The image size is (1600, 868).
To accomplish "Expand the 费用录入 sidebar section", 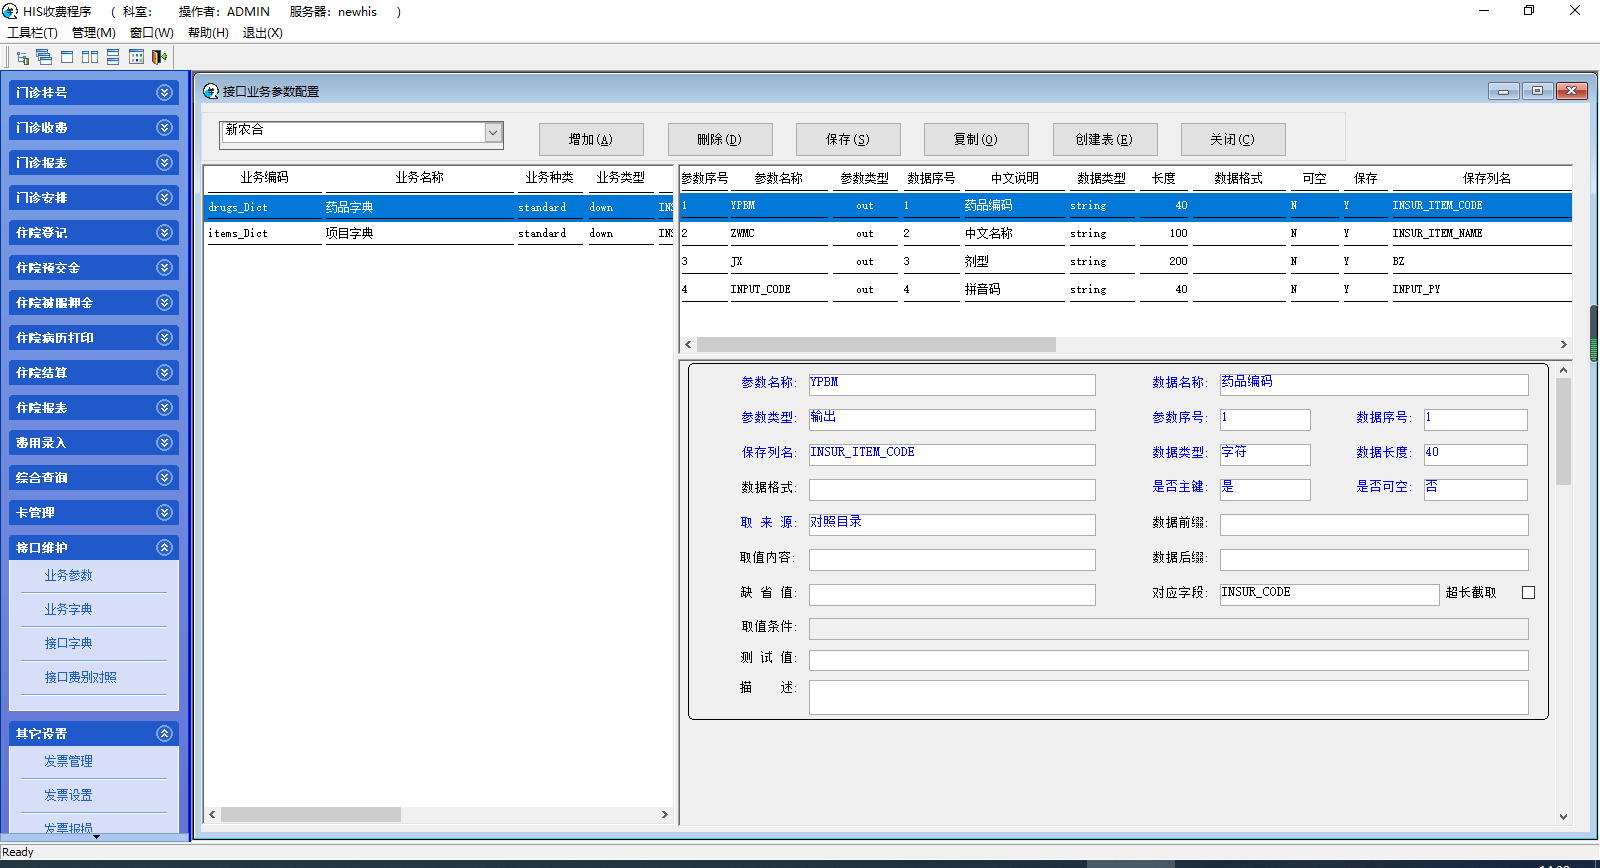I will (x=165, y=442).
